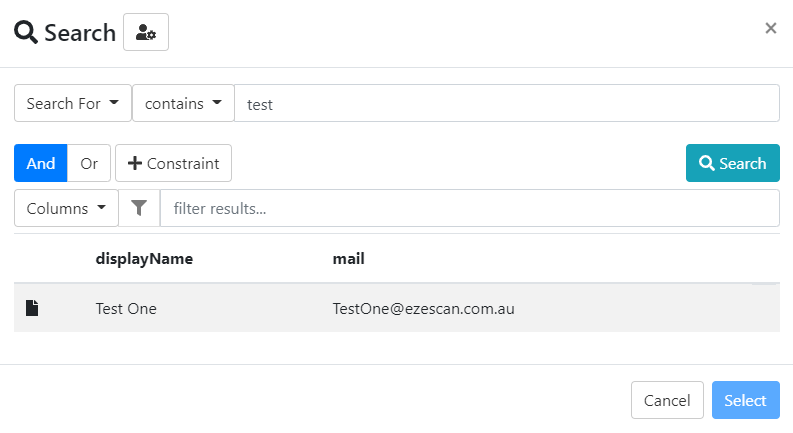Close the Search dialog with X
793x433 pixels.
pos(770,28)
